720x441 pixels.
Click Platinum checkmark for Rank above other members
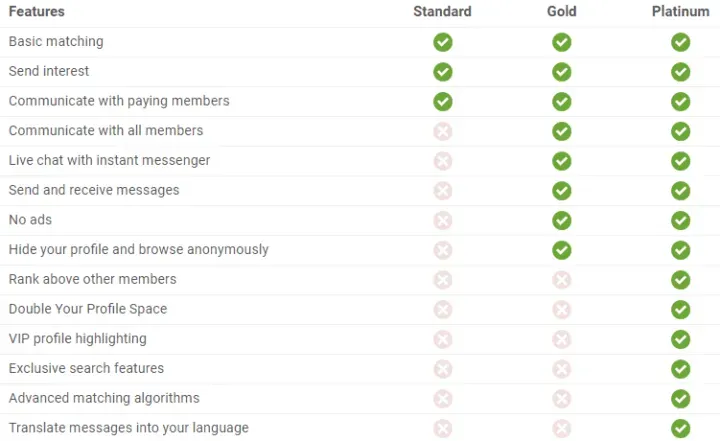coord(681,280)
